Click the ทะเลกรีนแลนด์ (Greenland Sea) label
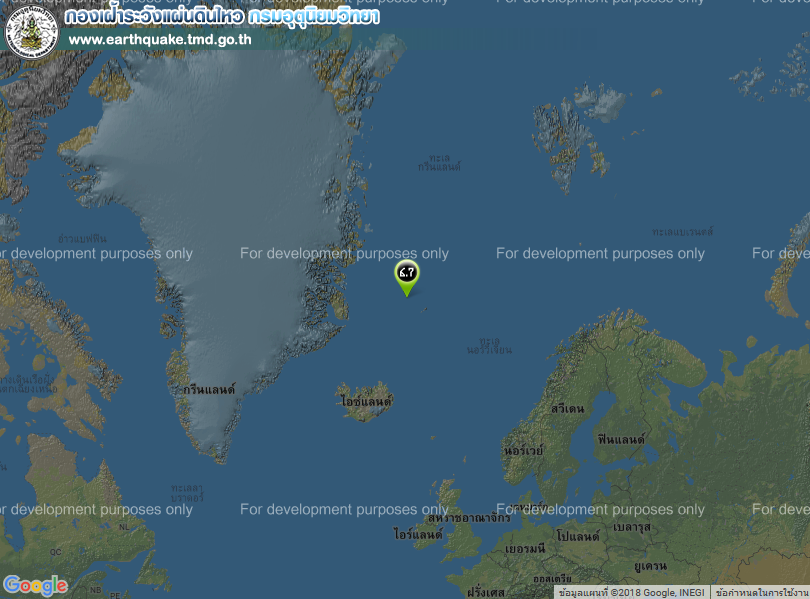The height and width of the screenshot is (599, 810). click(439, 162)
